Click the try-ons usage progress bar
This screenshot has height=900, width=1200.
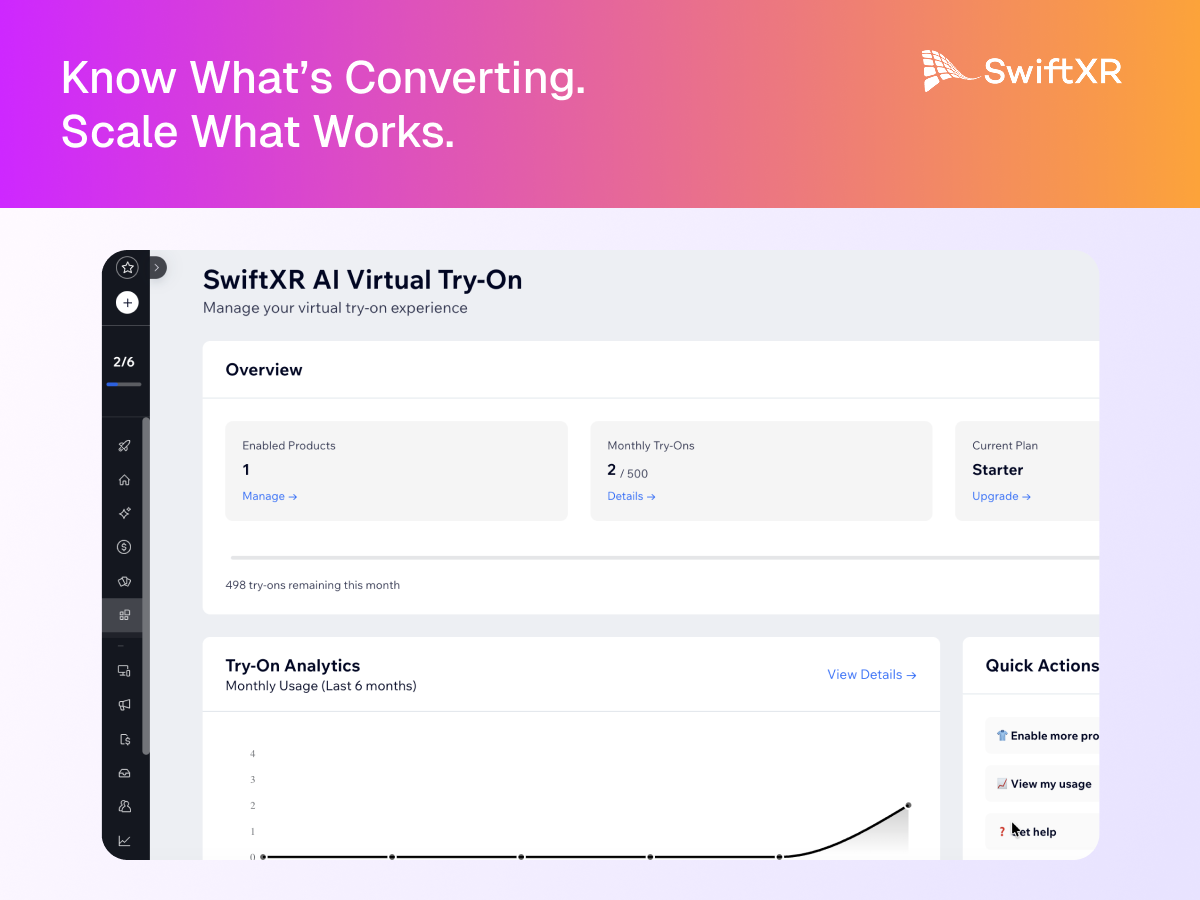[665, 557]
